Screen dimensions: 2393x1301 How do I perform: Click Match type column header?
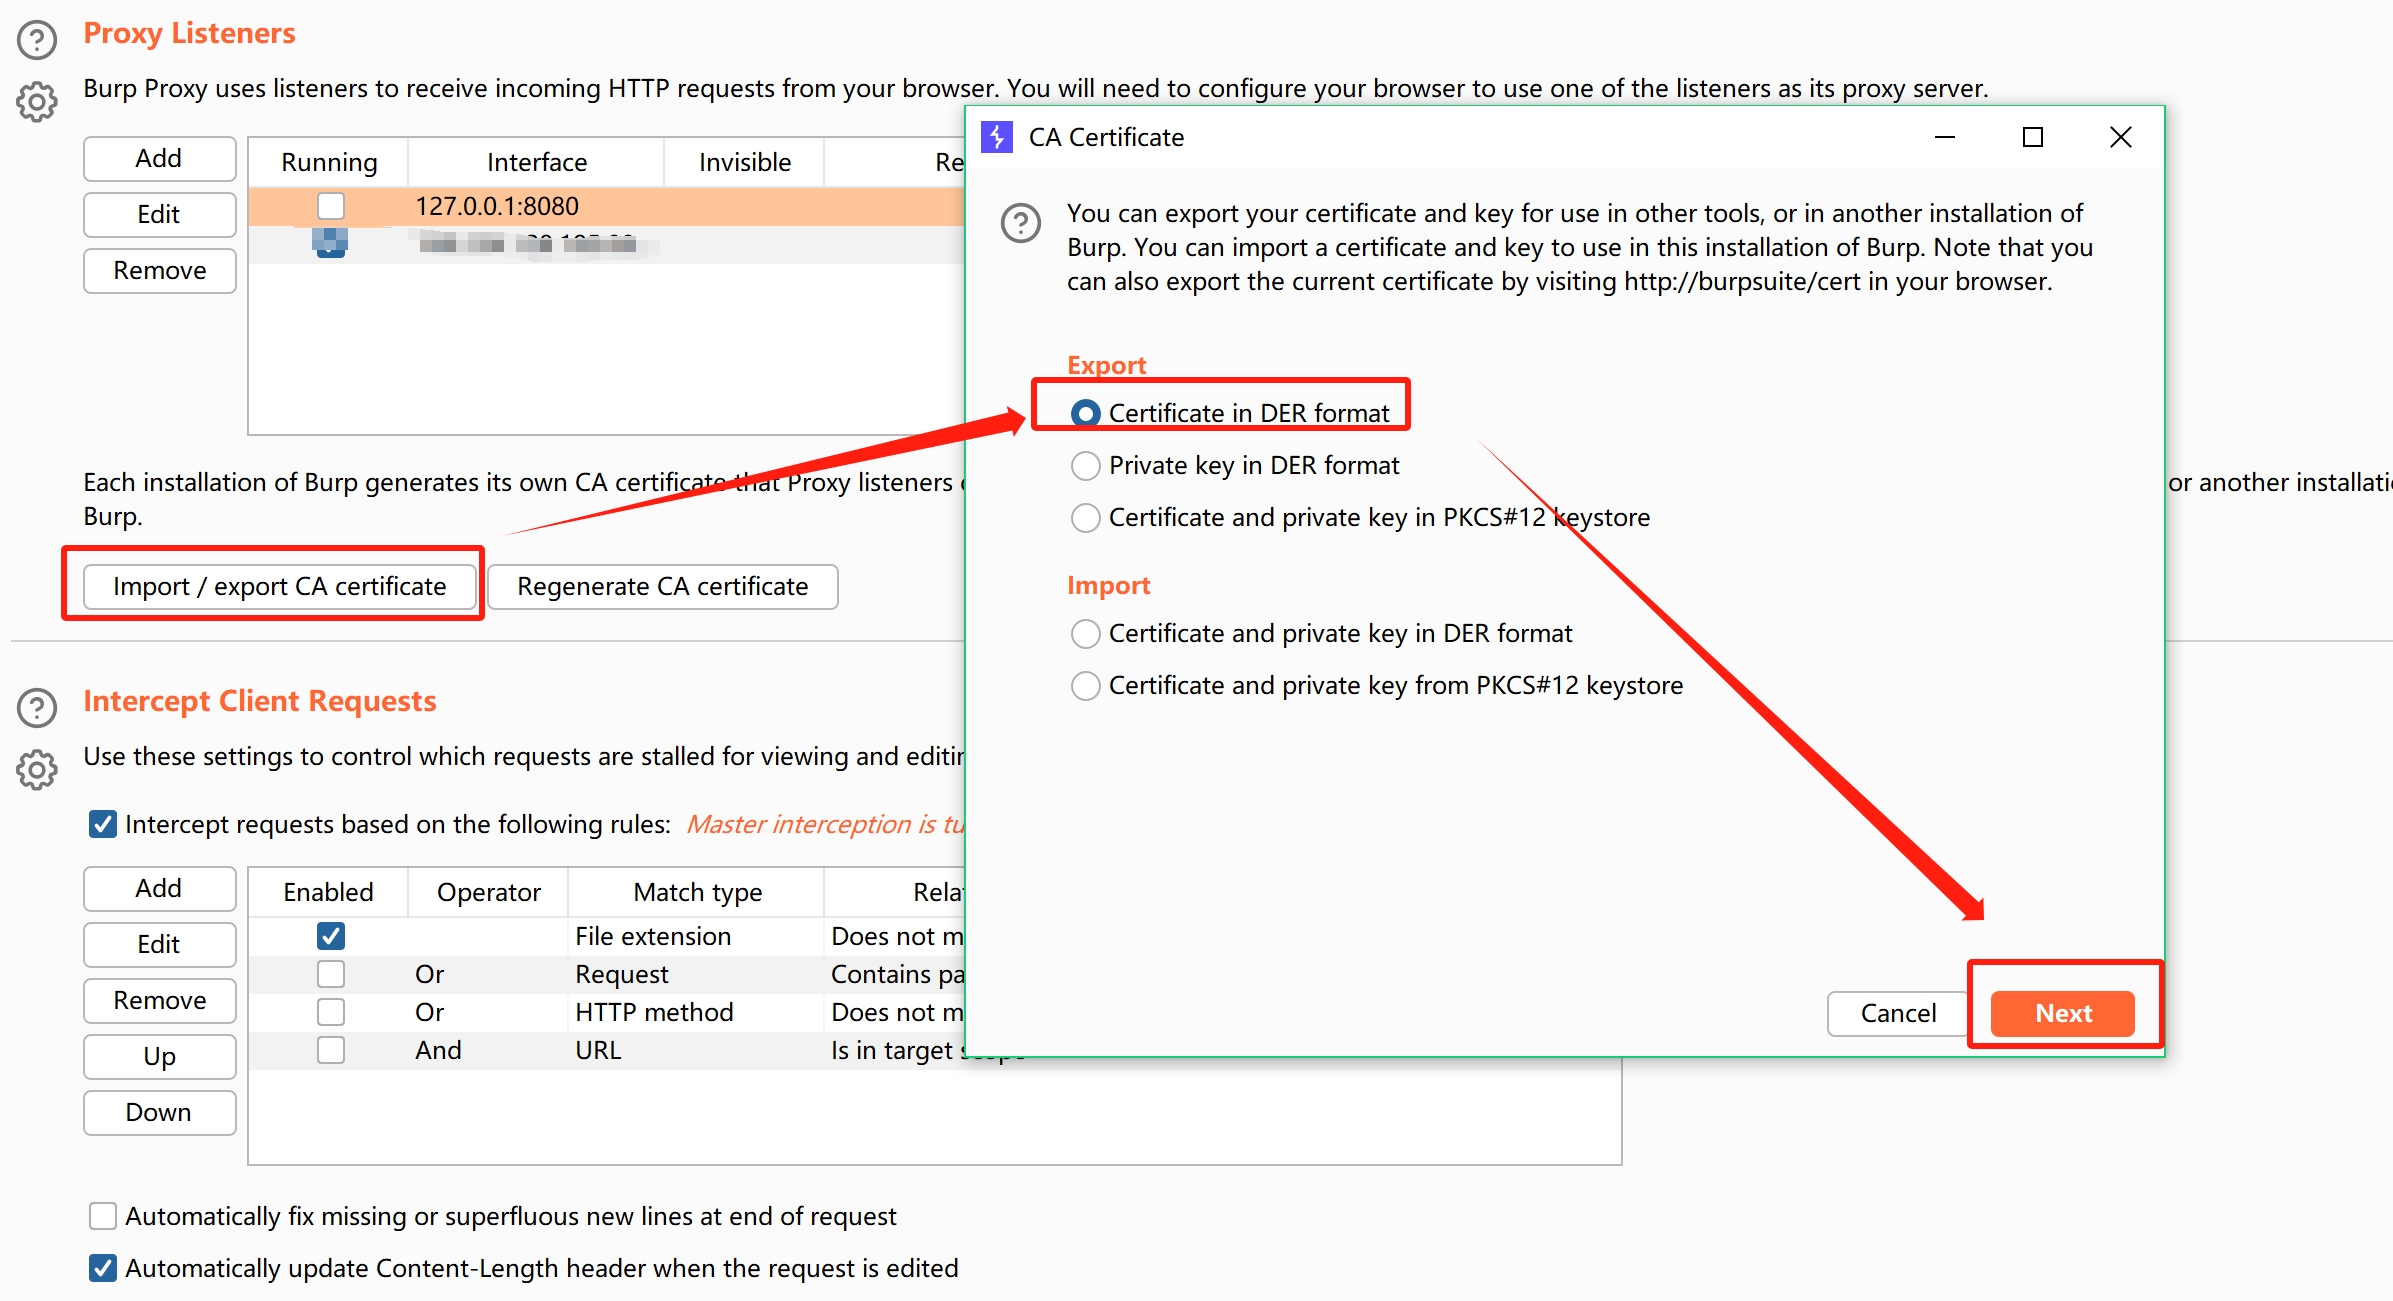click(x=697, y=892)
